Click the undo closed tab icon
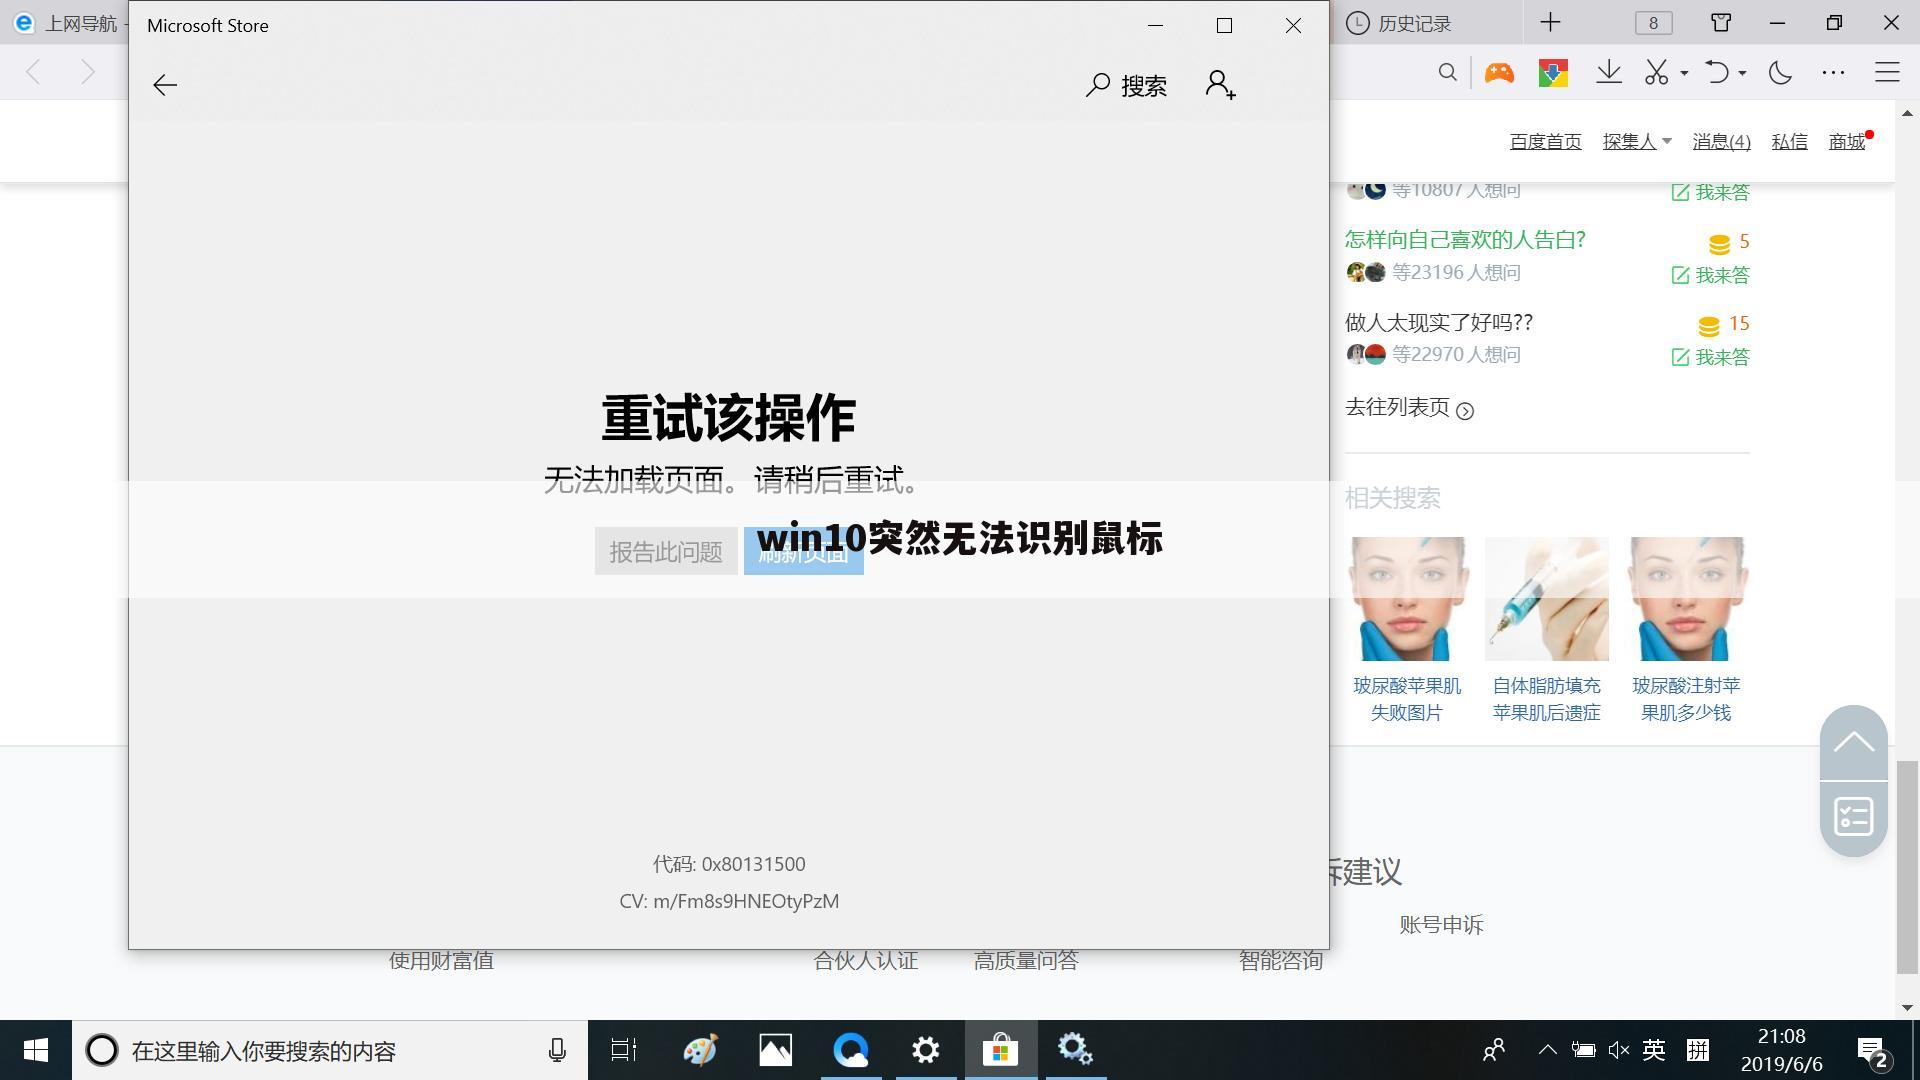The width and height of the screenshot is (1920, 1080). click(x=1716, y=72)
